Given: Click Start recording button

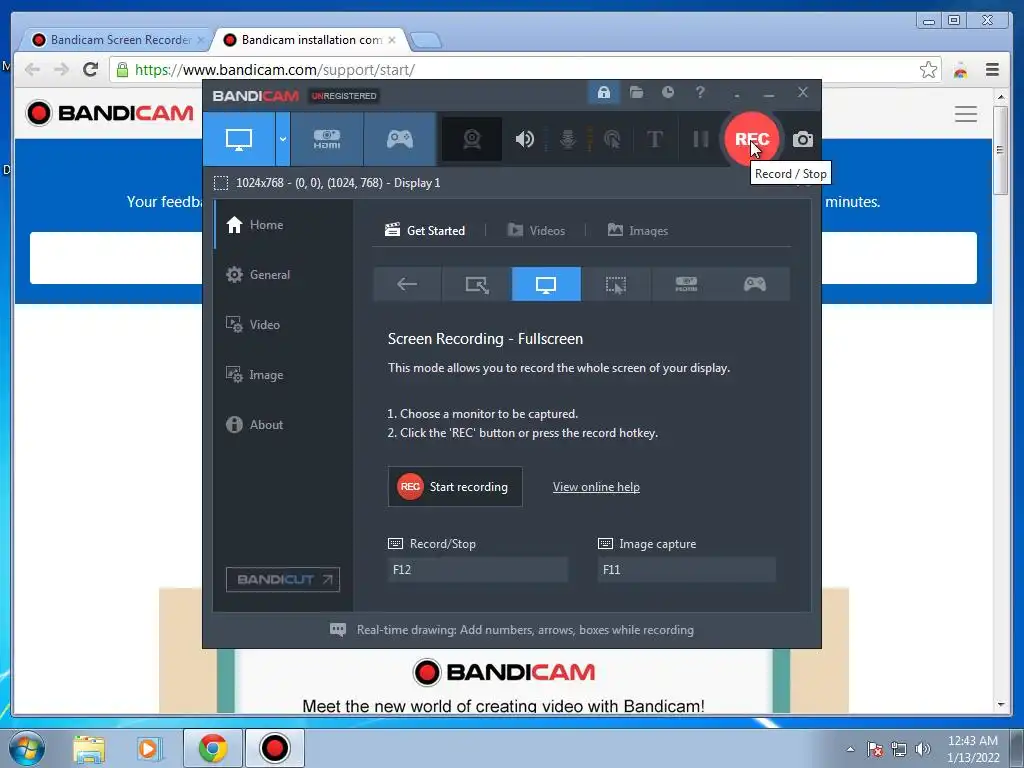Looking at the screenshot, I should (455, 487).
